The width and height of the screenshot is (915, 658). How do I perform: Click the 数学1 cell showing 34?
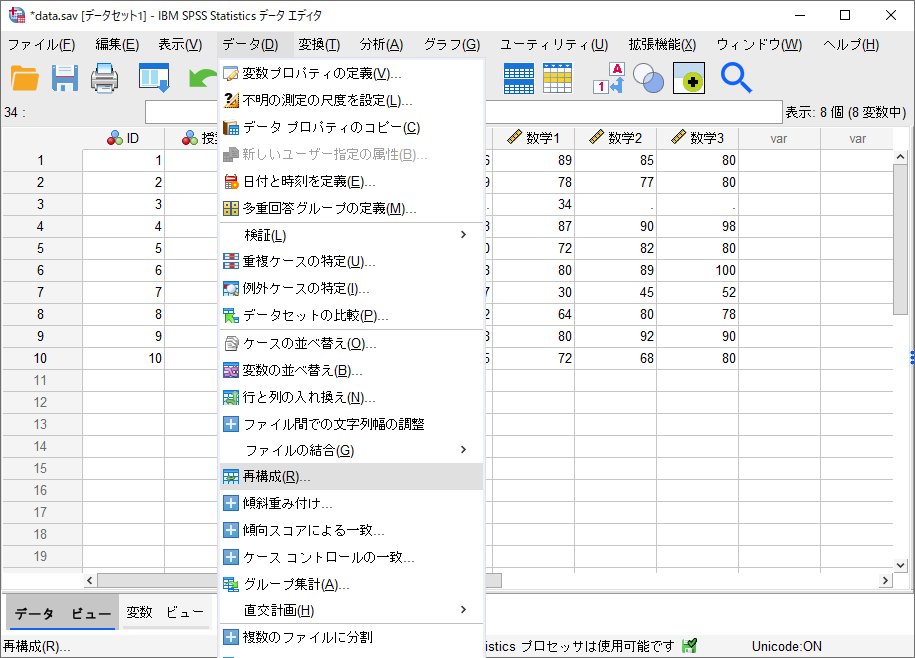coord(533,205)
